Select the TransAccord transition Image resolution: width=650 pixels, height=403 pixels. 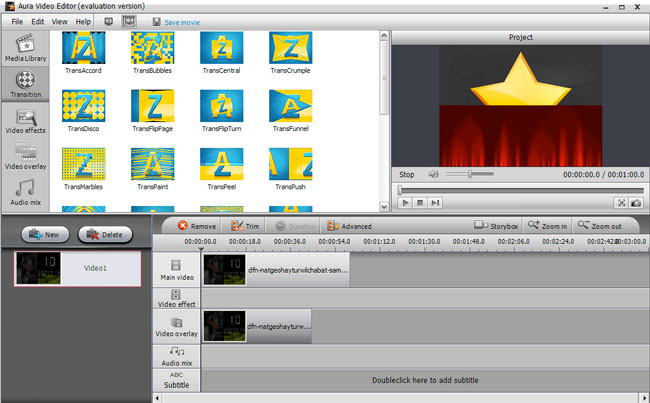click(83, 53)
